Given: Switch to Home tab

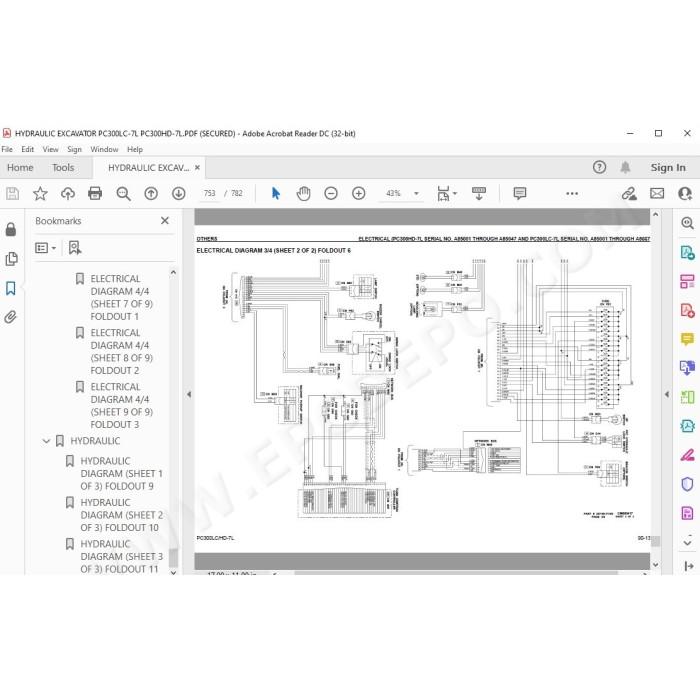Looking at the screenshot, I should tap(20, 167).
